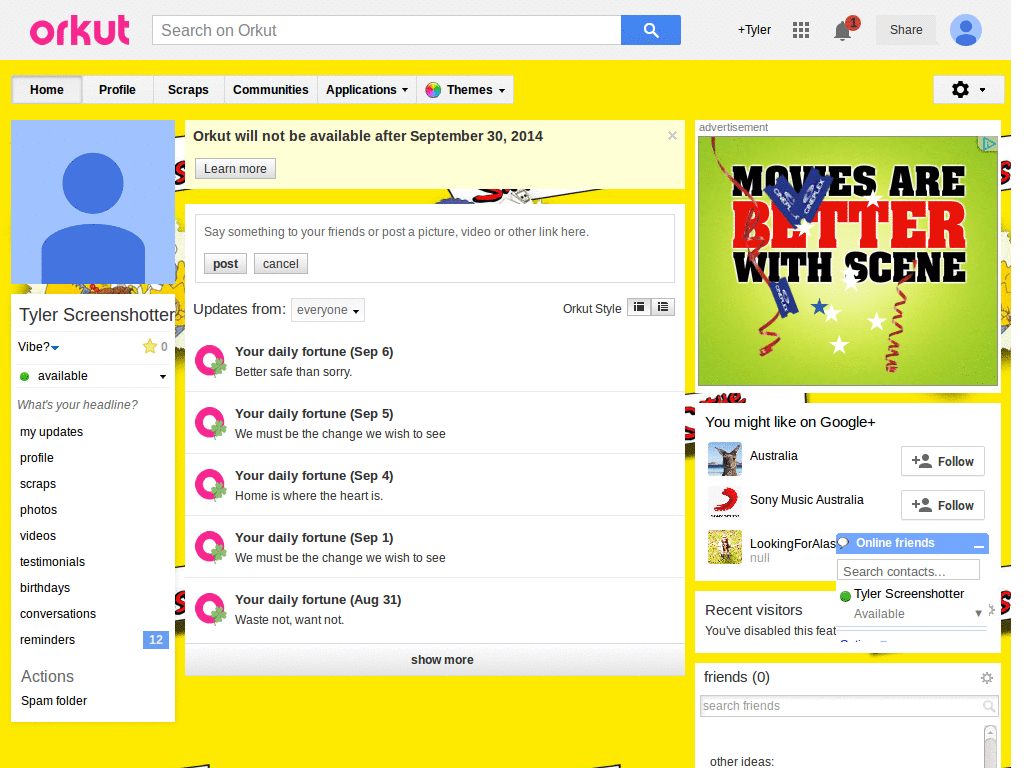Open the Profile tab
The height and width of the screenshot is (768, 1024).
118,90
